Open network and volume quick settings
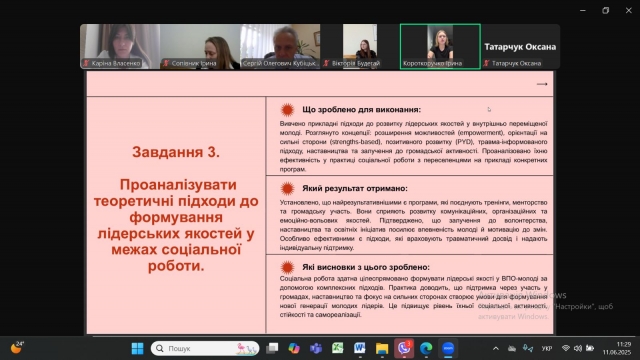The image size is (640, 360). (x=578, y=348)
